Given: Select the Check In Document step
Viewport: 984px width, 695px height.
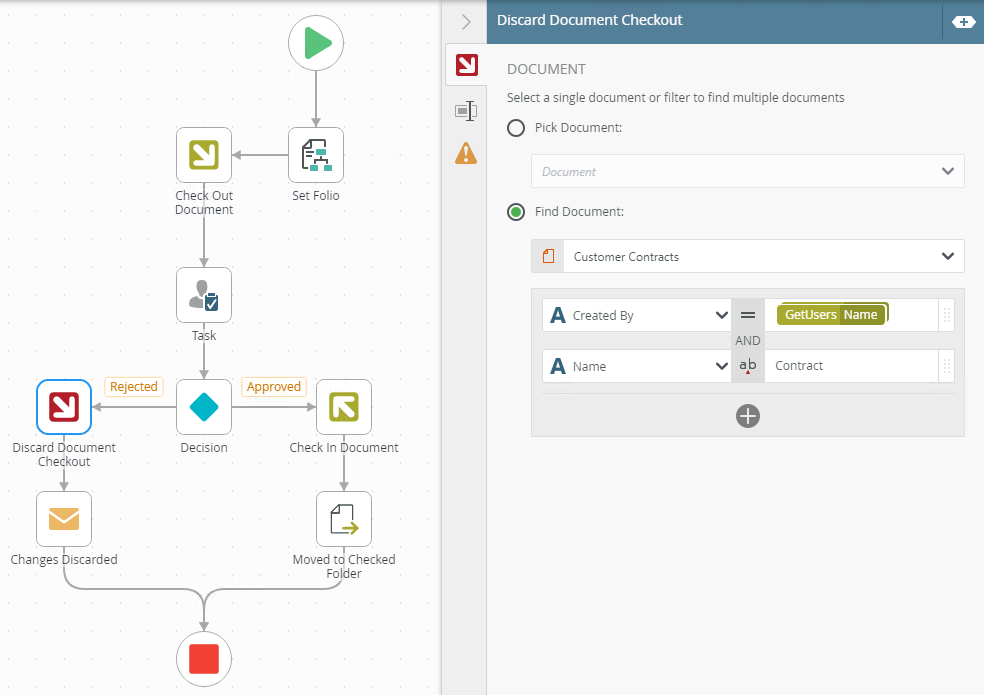Looking at the screenshot, I should pyautogui.click(x=344, y=407).
